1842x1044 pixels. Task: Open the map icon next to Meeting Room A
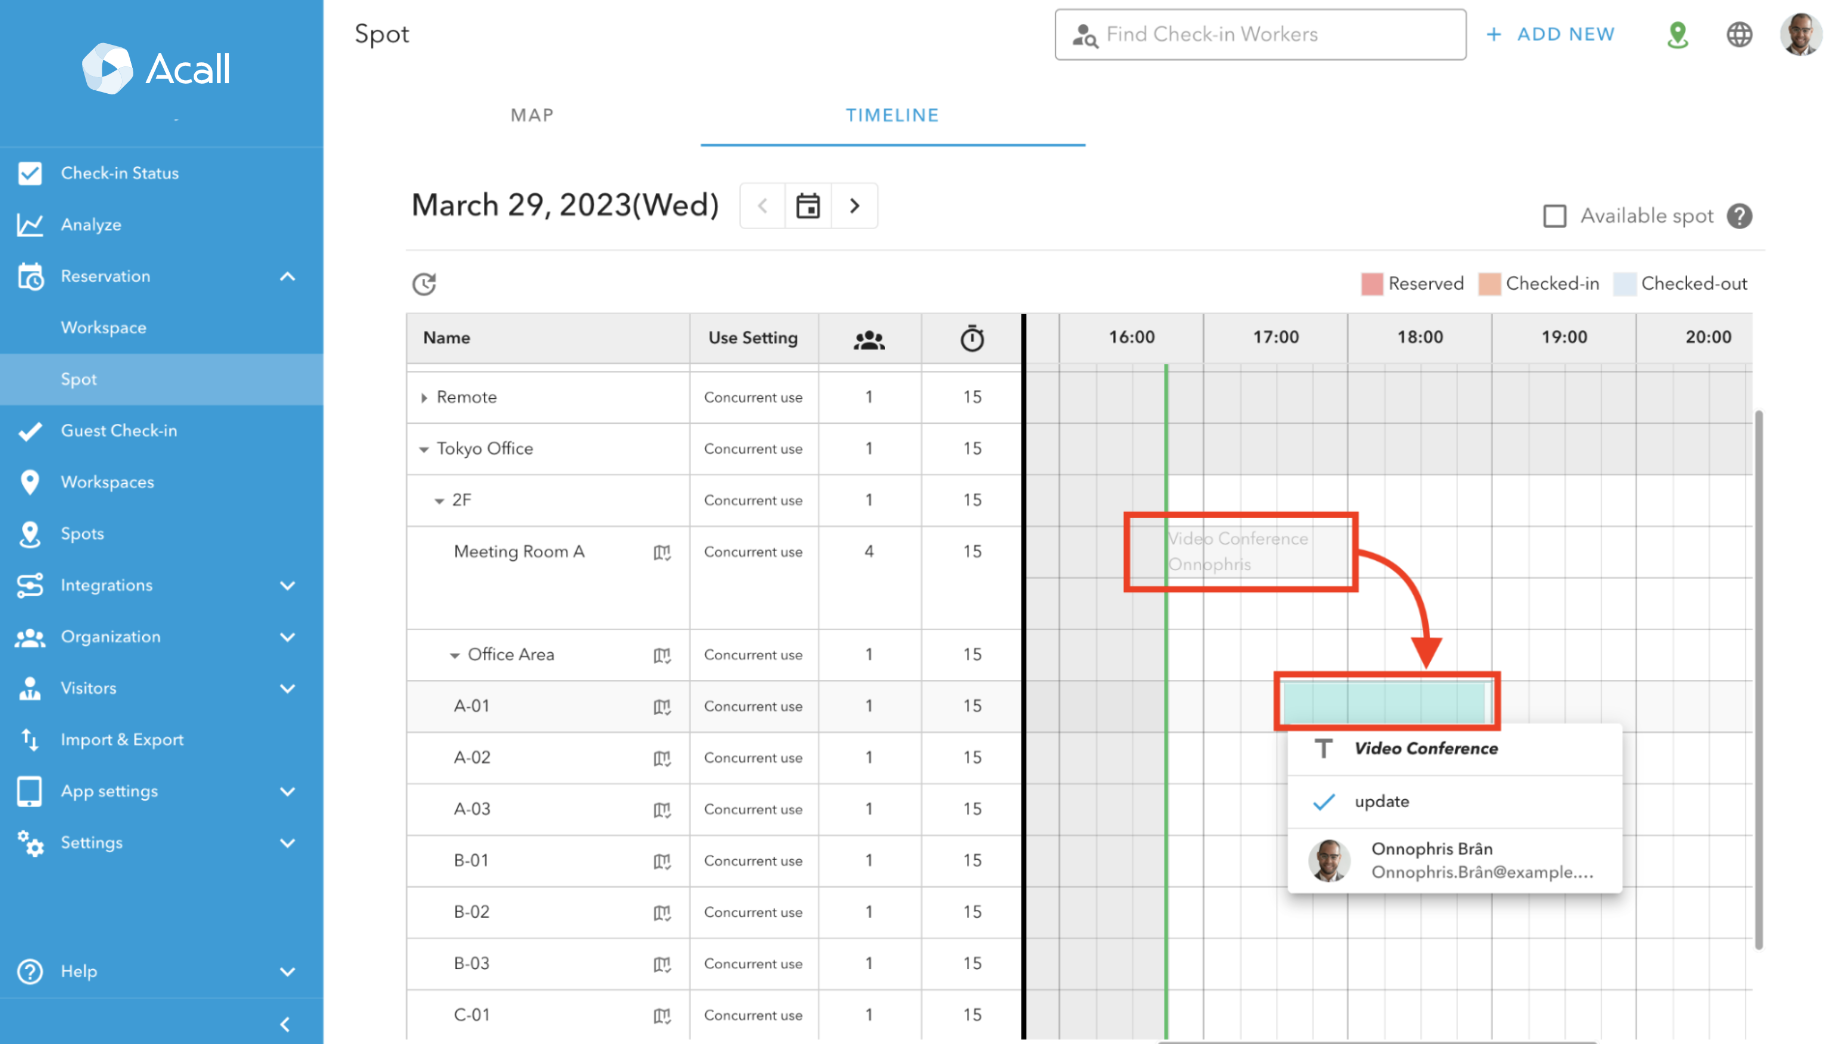tap(662, 552)
